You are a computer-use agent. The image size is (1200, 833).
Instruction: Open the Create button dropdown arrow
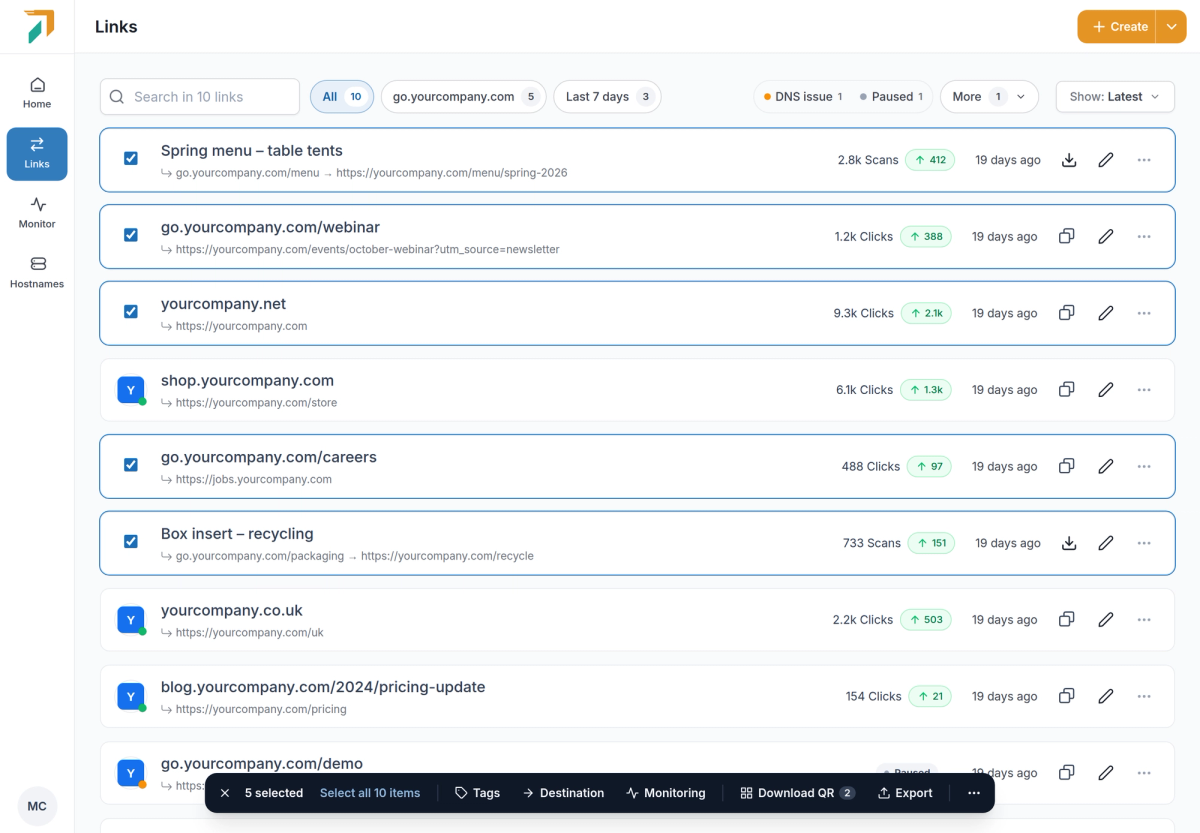click(1171, 27)
